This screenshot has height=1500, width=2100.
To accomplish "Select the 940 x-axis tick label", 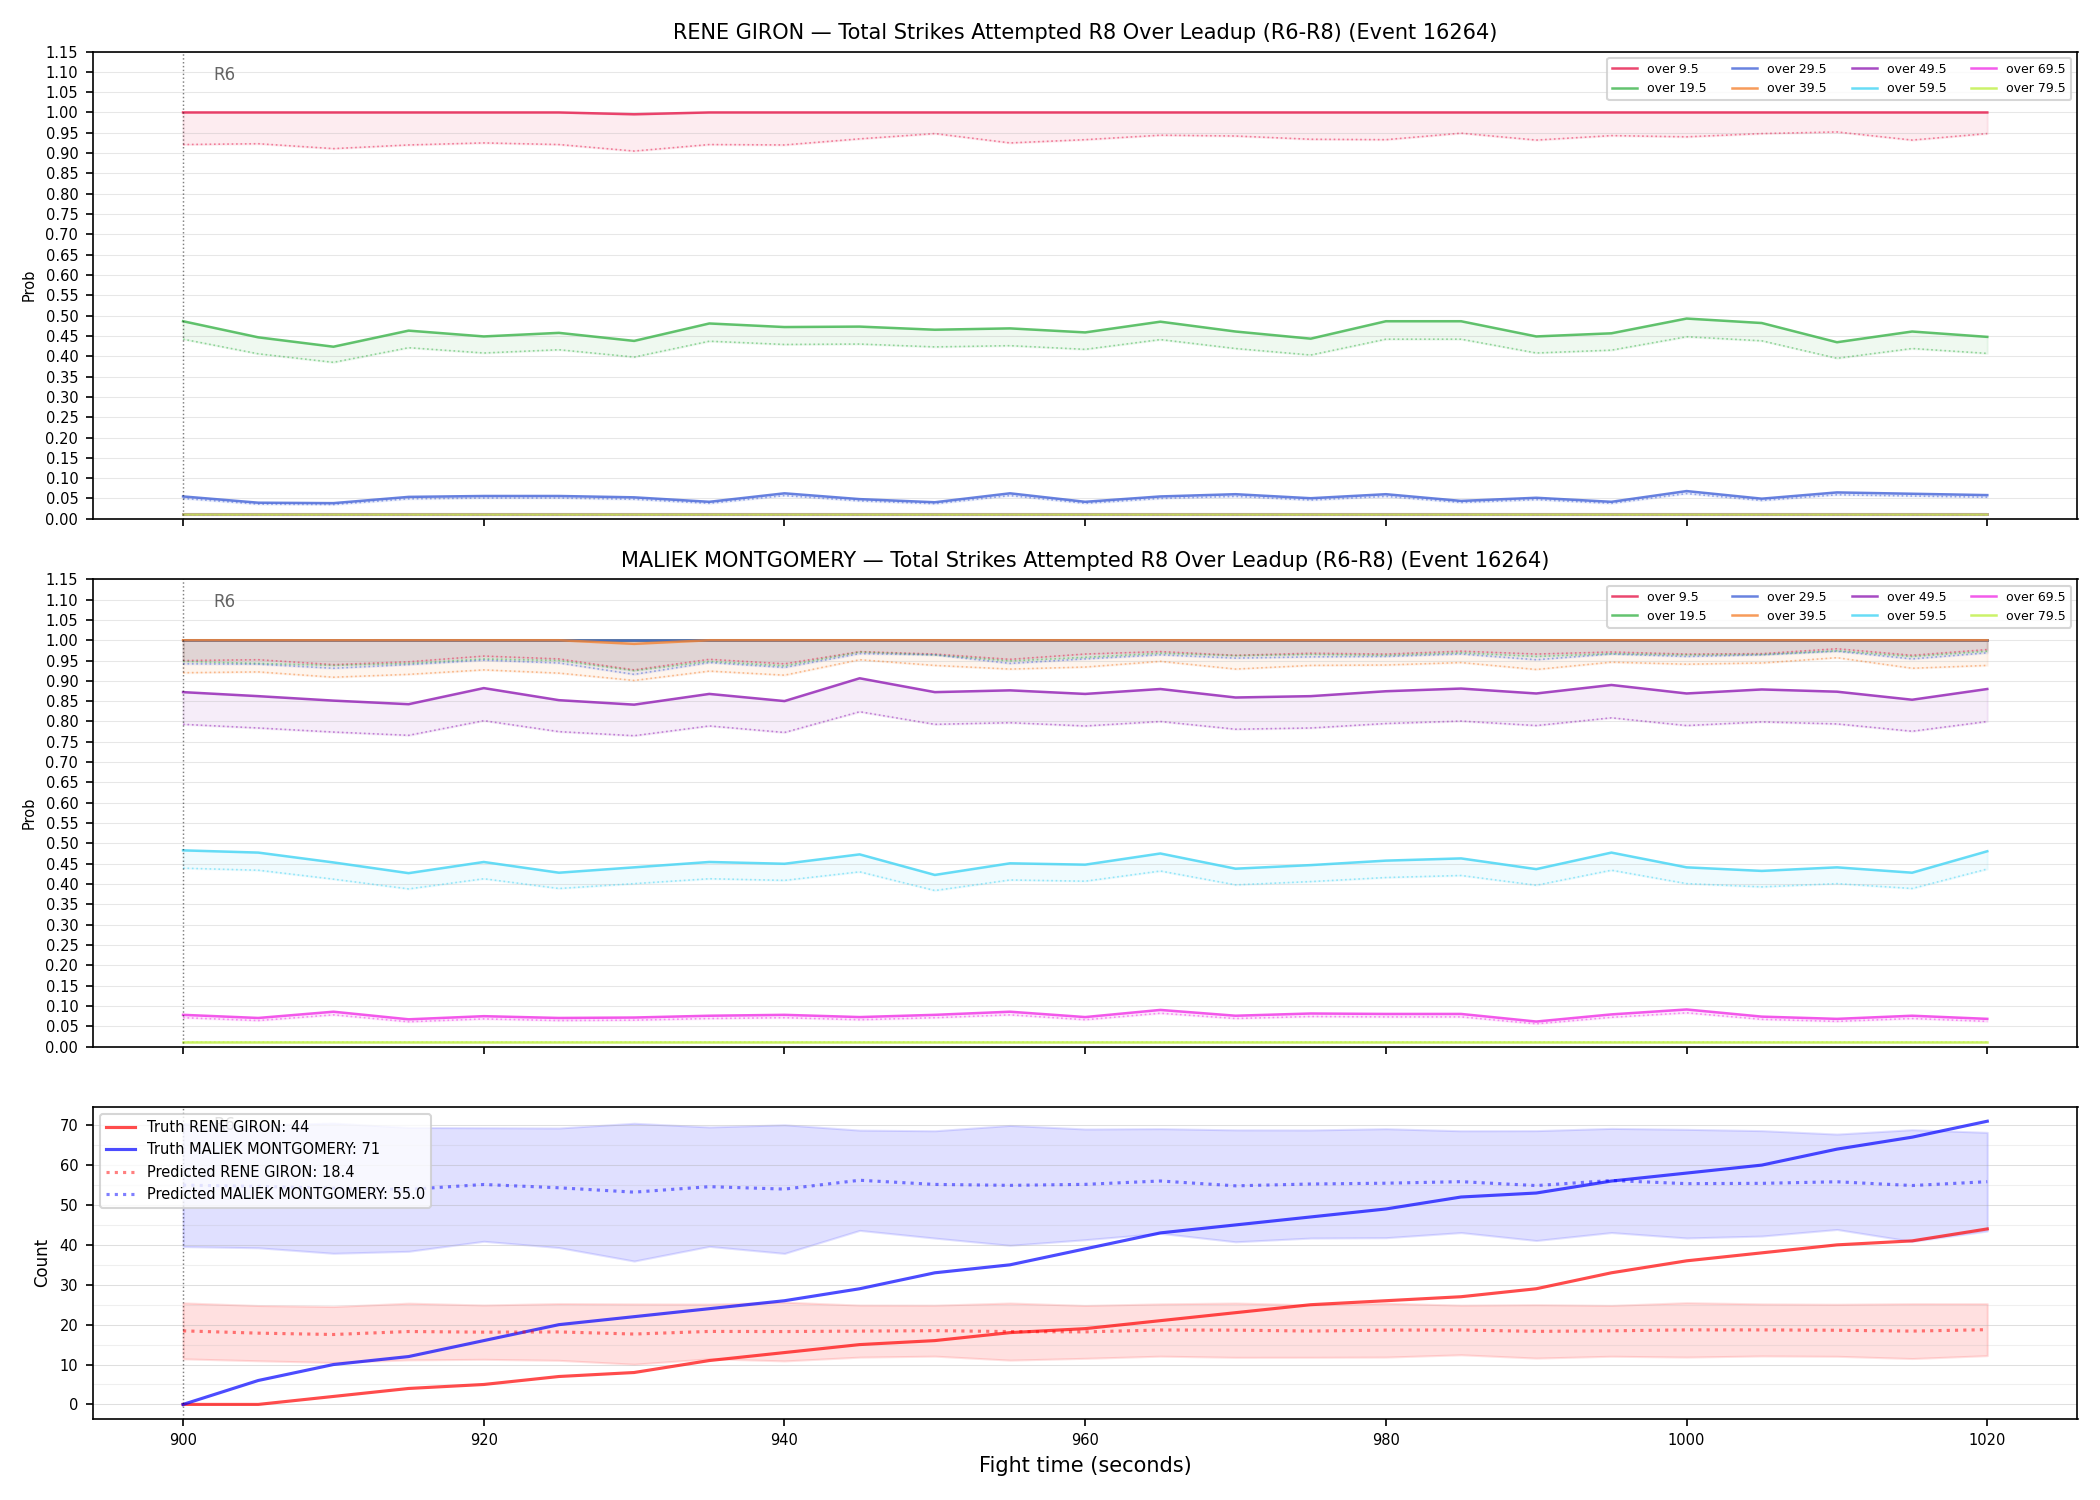I will coord(784,1439).
